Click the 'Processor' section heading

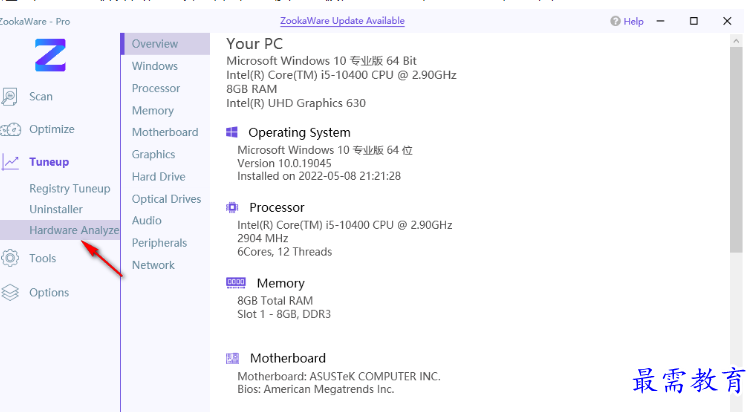(x=276, y=207)
